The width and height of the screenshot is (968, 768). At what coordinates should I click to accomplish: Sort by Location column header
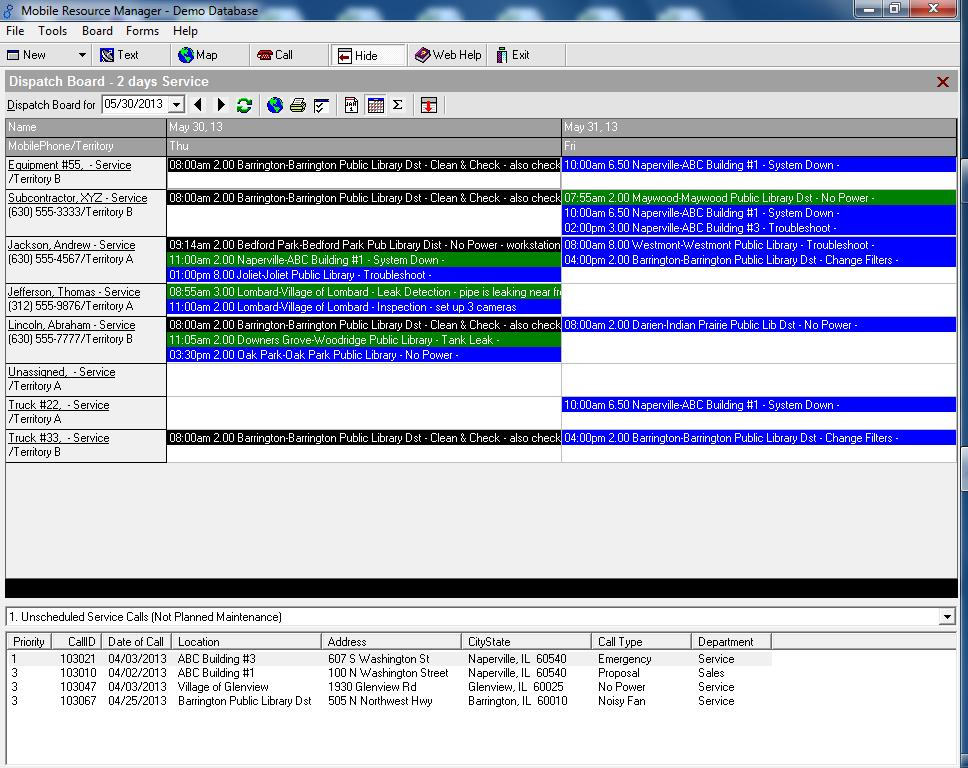[x=246, y=641]
